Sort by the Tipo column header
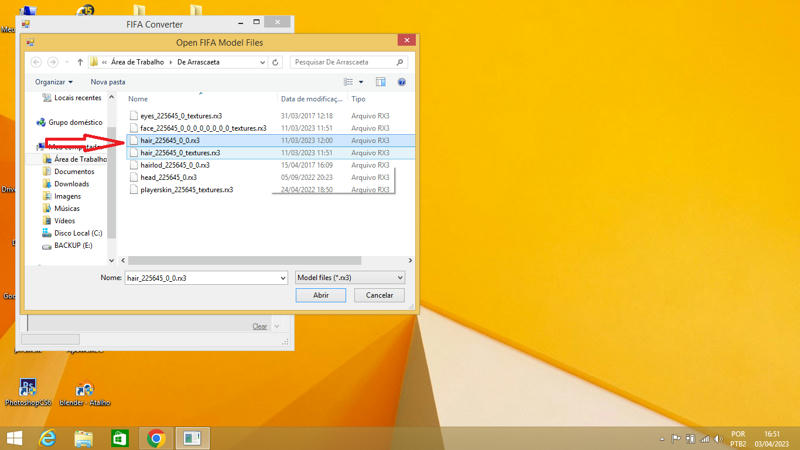Viewport: 800px width, 450px height. pos(358,99)
